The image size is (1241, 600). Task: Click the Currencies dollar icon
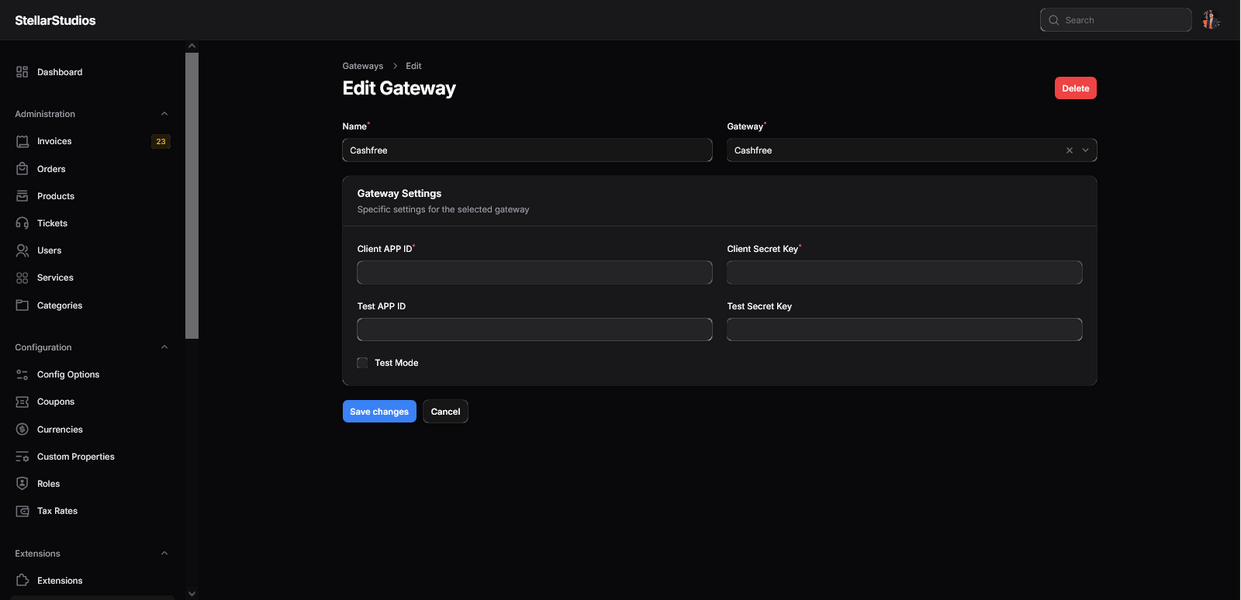pyautogui.click(x=22, y=429)
